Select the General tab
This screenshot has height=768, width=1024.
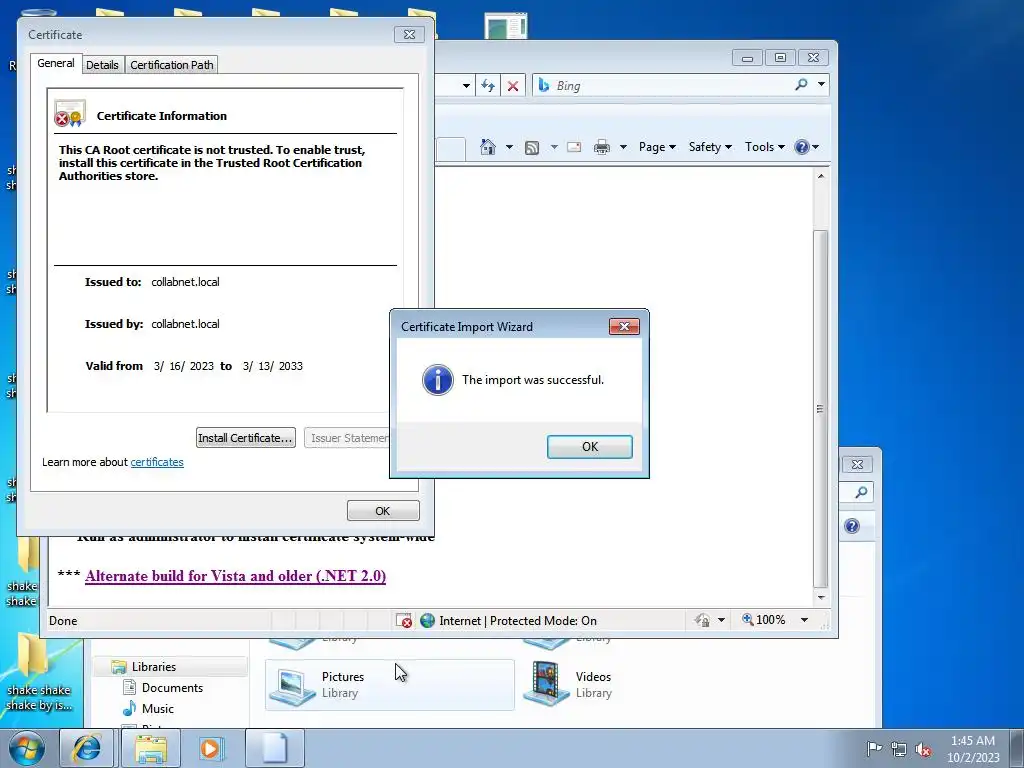(56, 63)
